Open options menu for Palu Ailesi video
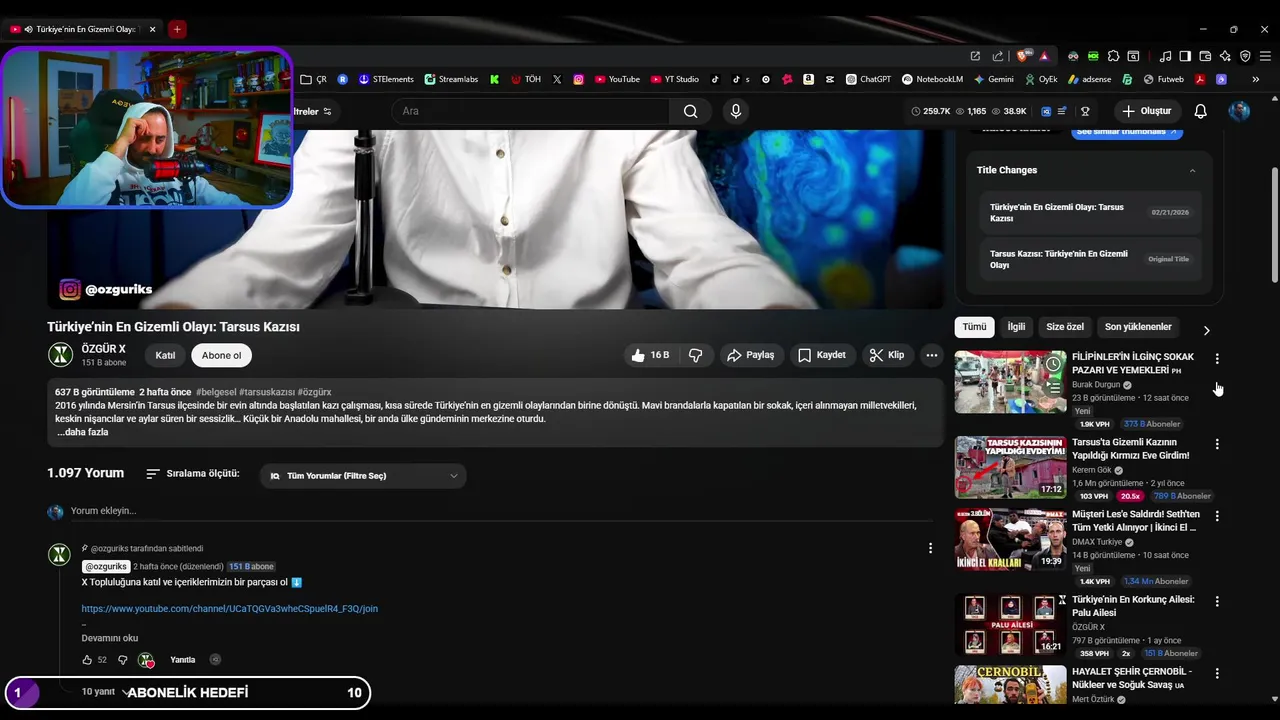1280x720 pixels. coord(1217,602)
